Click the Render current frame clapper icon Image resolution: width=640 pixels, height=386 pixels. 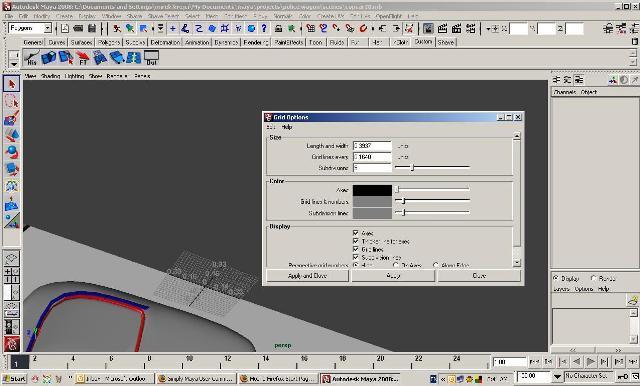[442, 28]
